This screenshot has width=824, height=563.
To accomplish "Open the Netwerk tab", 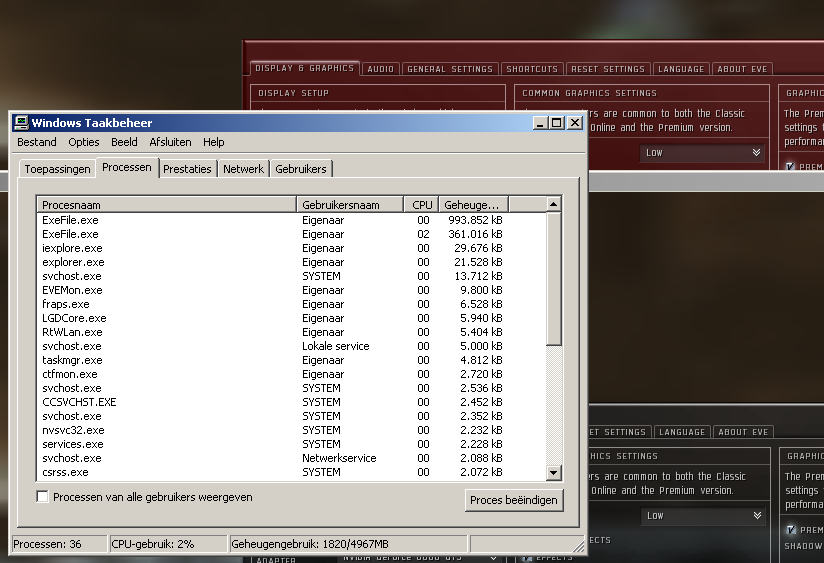I will point(243,169).
